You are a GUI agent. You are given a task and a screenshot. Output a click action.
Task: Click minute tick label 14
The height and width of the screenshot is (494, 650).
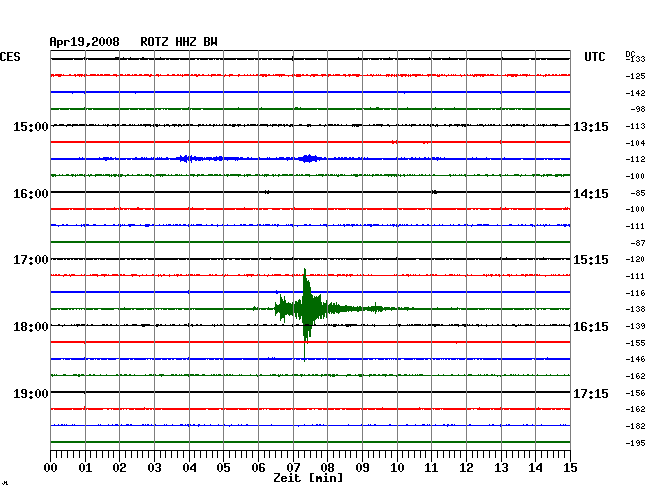pyautogui.click(x=535, y=468)
